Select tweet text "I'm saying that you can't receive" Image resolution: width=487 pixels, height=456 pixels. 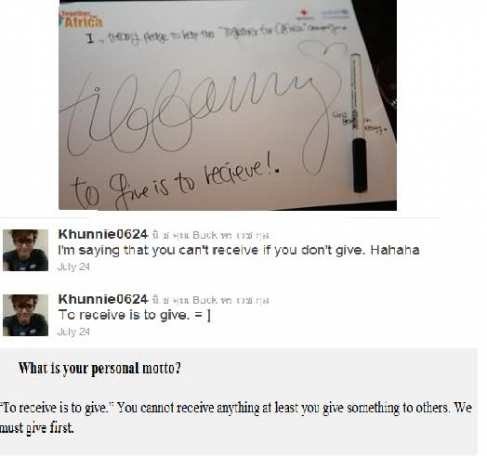pos(158,250)
